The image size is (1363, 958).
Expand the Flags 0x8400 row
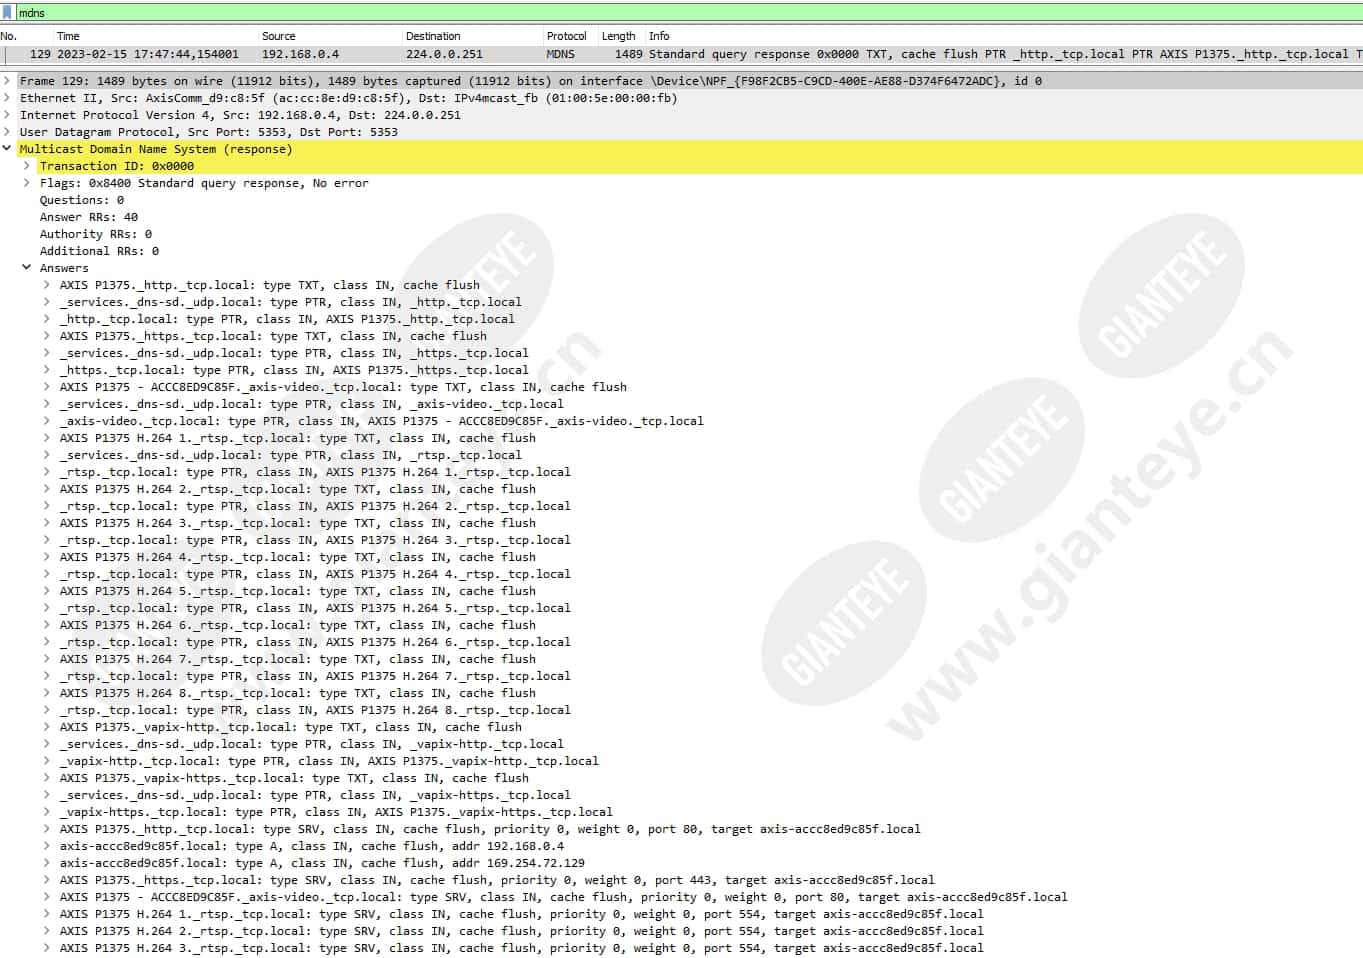[27, 183]
